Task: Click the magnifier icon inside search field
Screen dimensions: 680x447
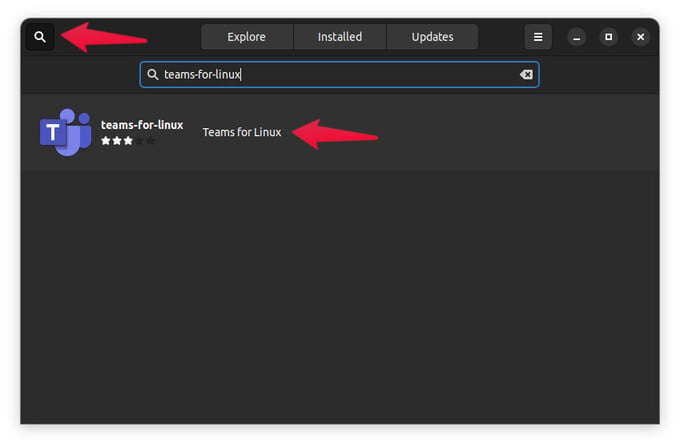Action: 152,75
